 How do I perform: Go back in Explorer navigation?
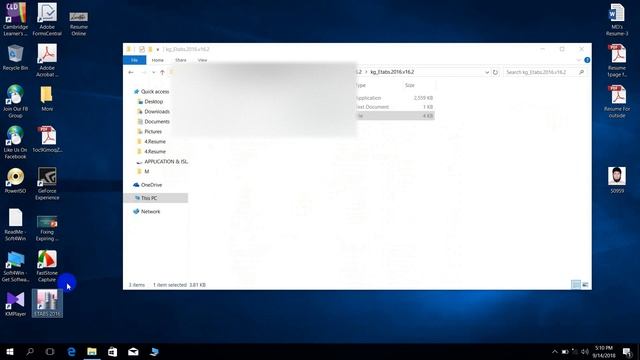pos(131,72)
